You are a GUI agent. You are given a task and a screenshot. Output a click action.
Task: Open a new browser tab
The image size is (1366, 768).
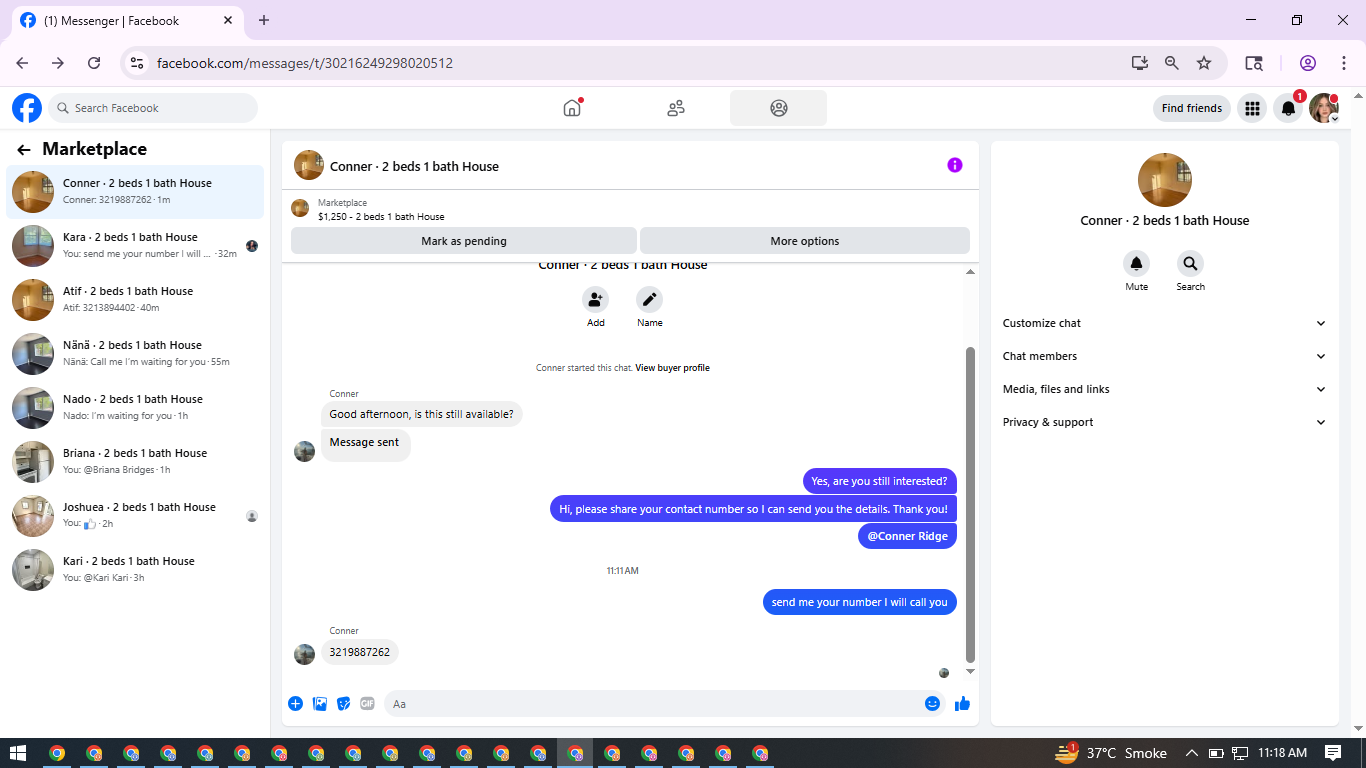point(264,20)
